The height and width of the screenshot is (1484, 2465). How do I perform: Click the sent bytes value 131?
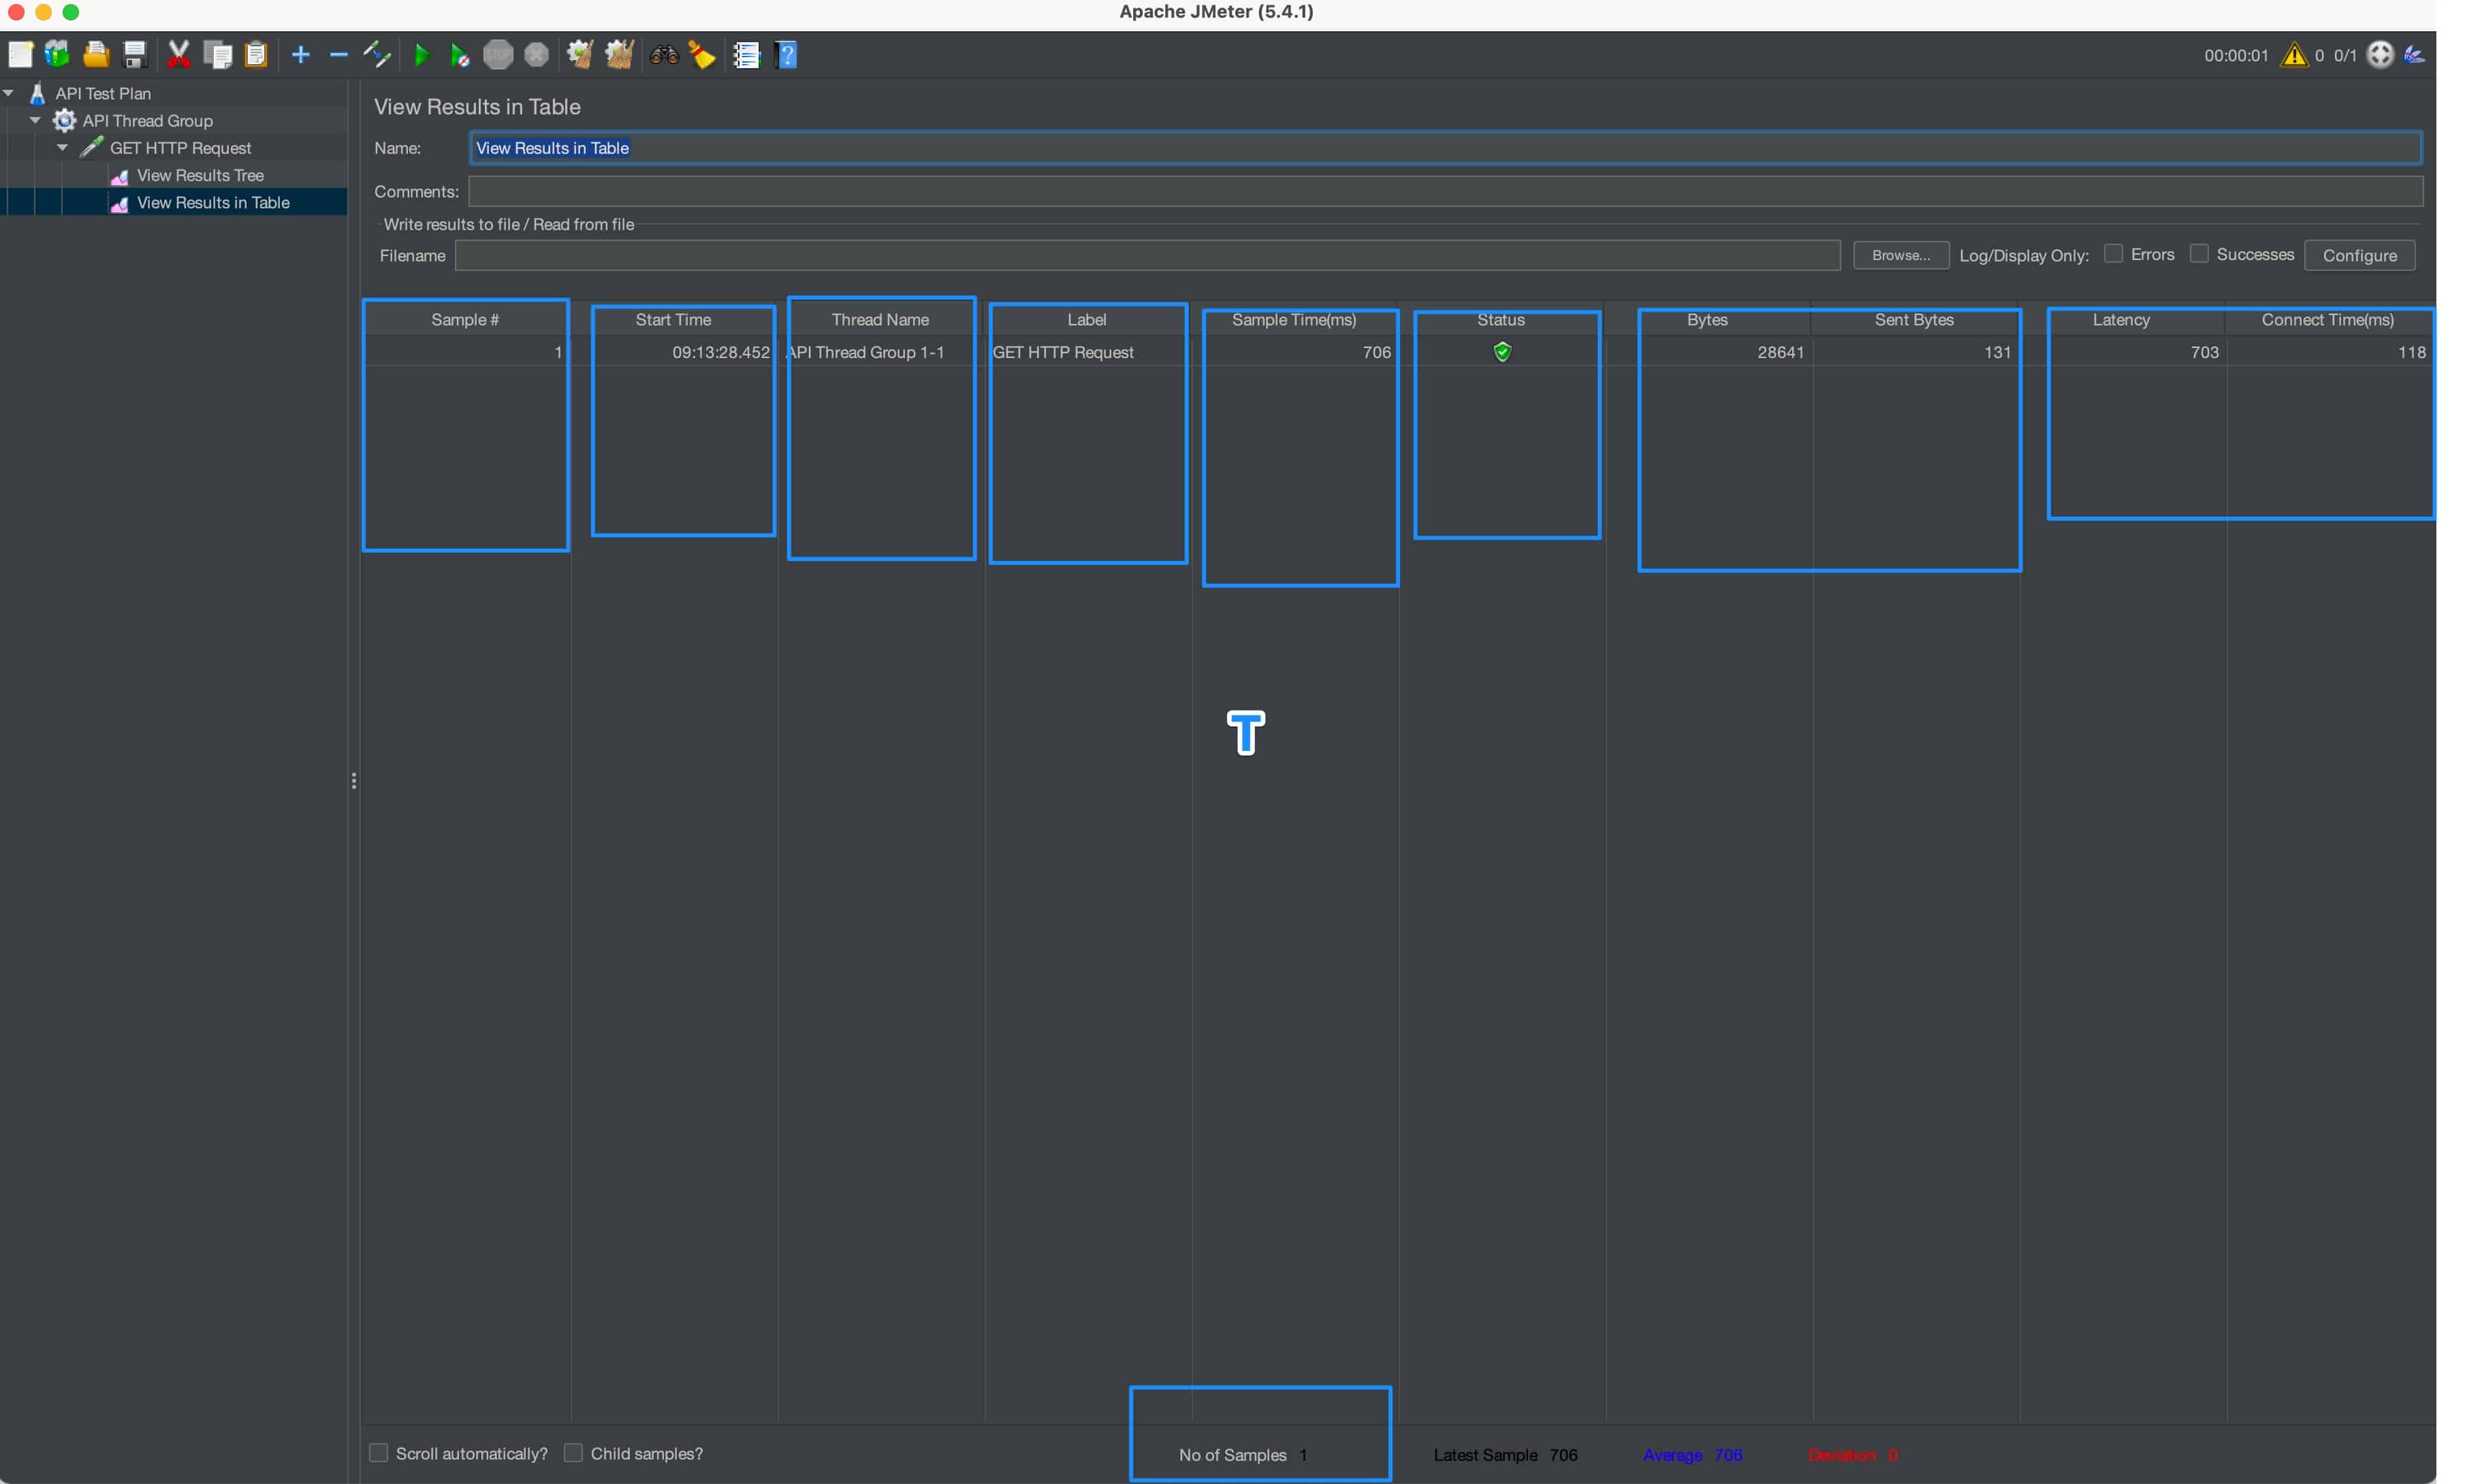[x=1997, y=352]
